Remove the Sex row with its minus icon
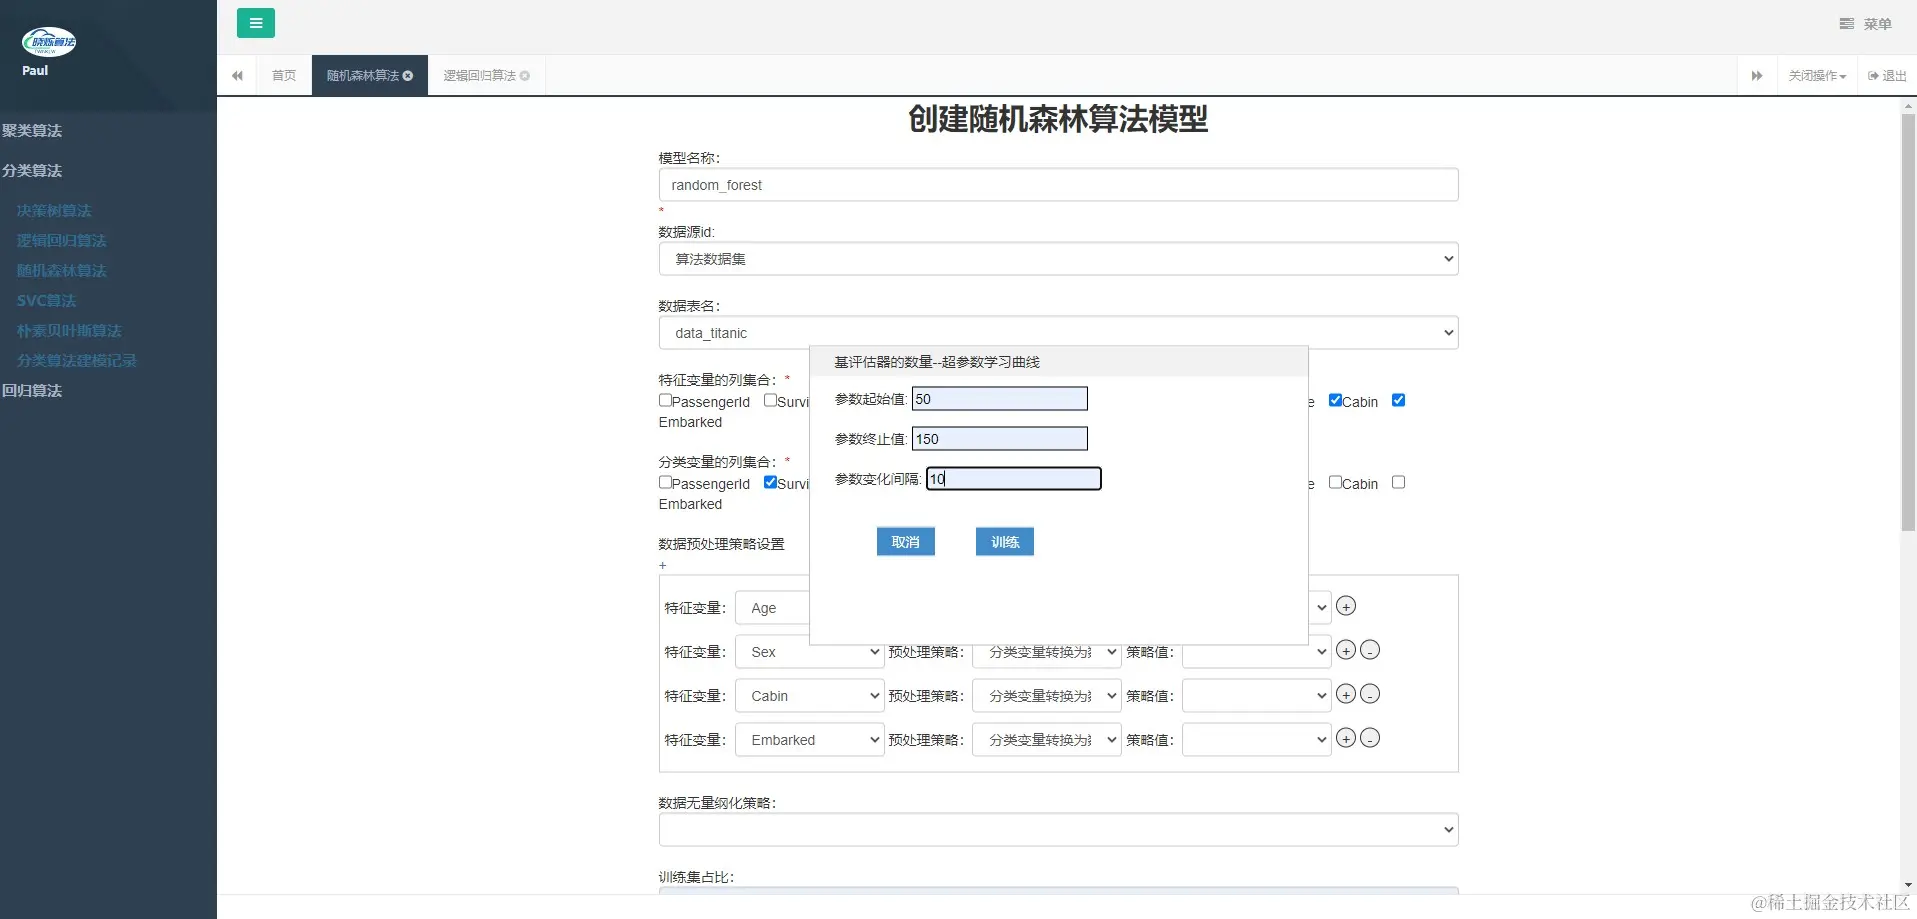1917x919 pixels. pos(1370,650)
